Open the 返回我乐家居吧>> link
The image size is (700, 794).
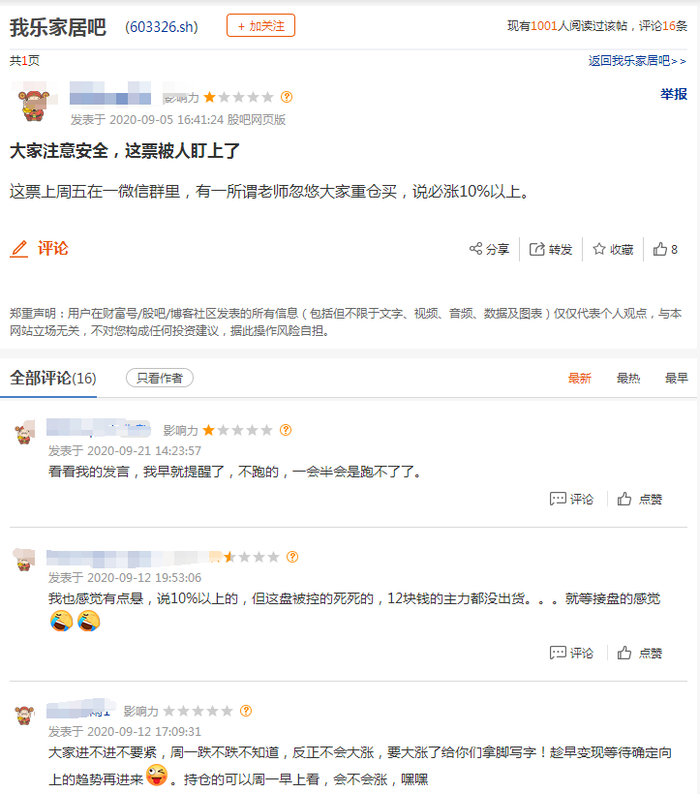tap(637, 61)
